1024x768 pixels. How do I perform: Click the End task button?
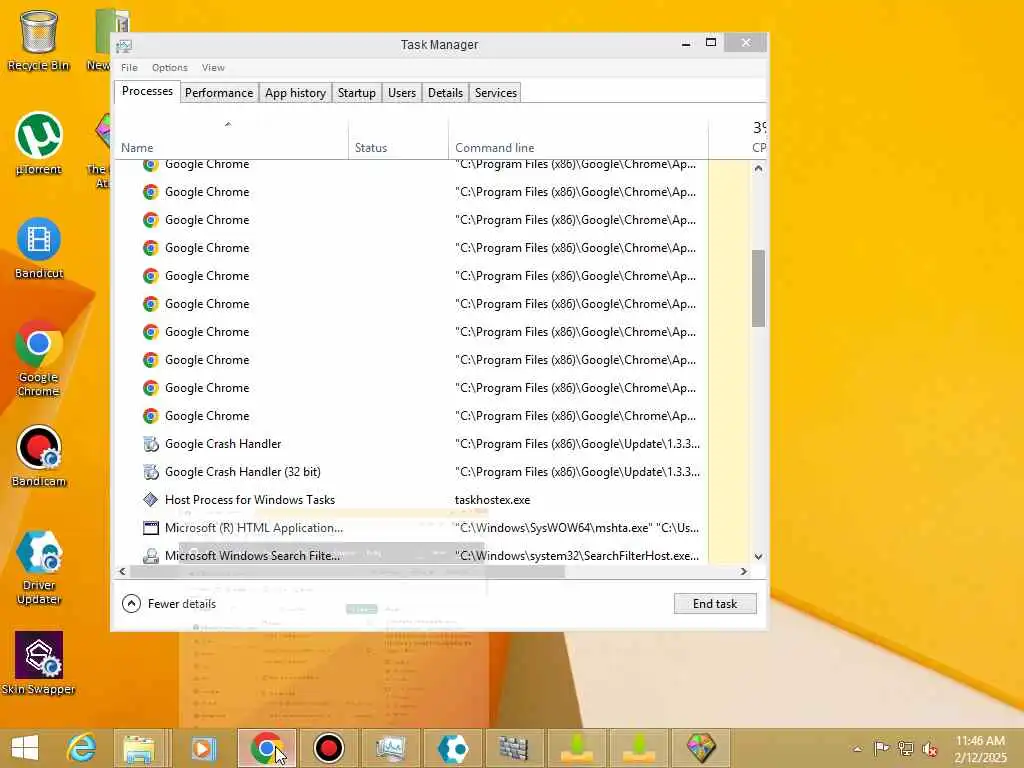click(x=715, y=603)
